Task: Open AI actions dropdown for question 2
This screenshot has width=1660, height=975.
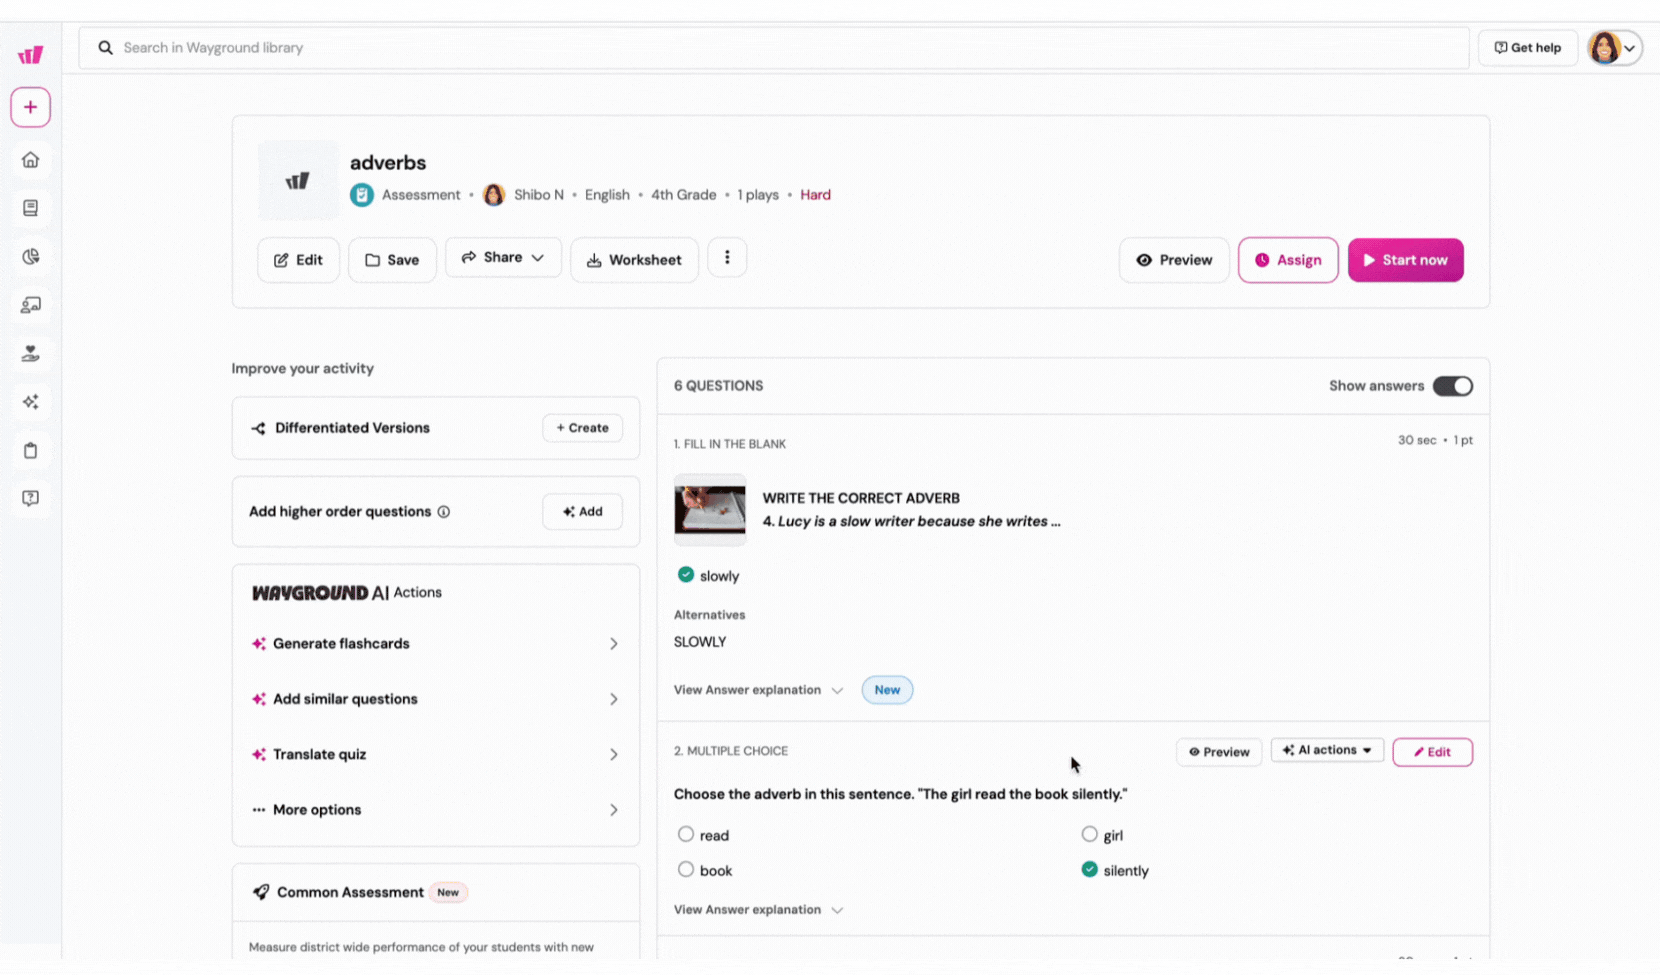Action: 1327,750
